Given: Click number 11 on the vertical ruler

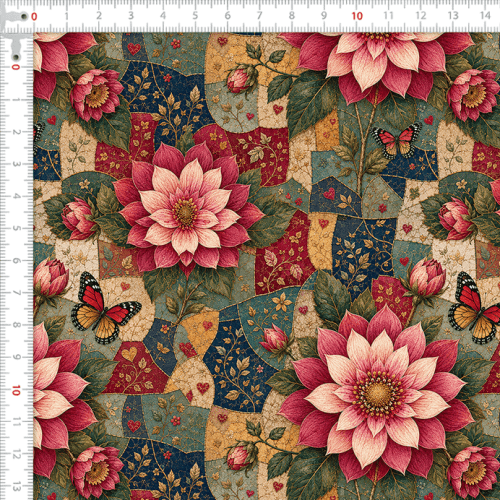Looking at the screenshot, I should 16,422.
